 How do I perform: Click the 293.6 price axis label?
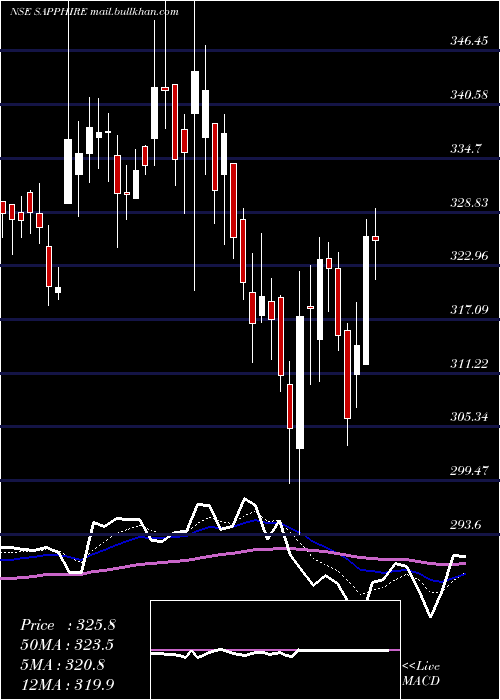[x=466, y=525]
